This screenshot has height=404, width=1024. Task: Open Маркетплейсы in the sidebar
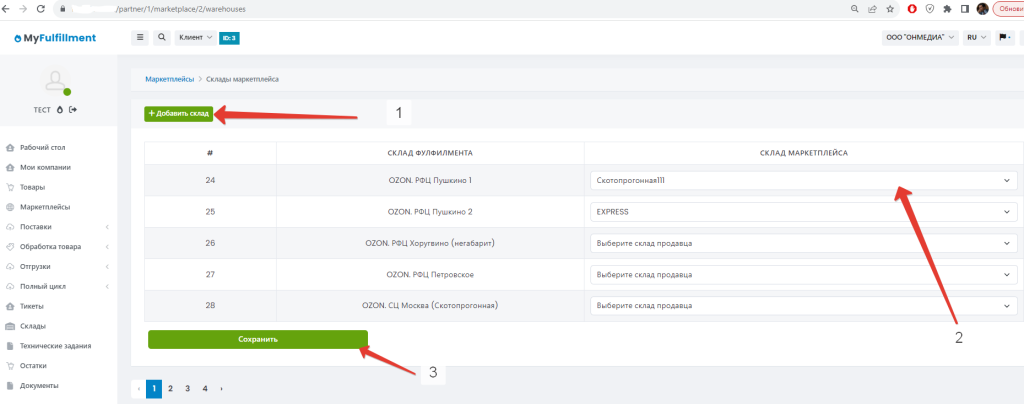pos(45,207)
